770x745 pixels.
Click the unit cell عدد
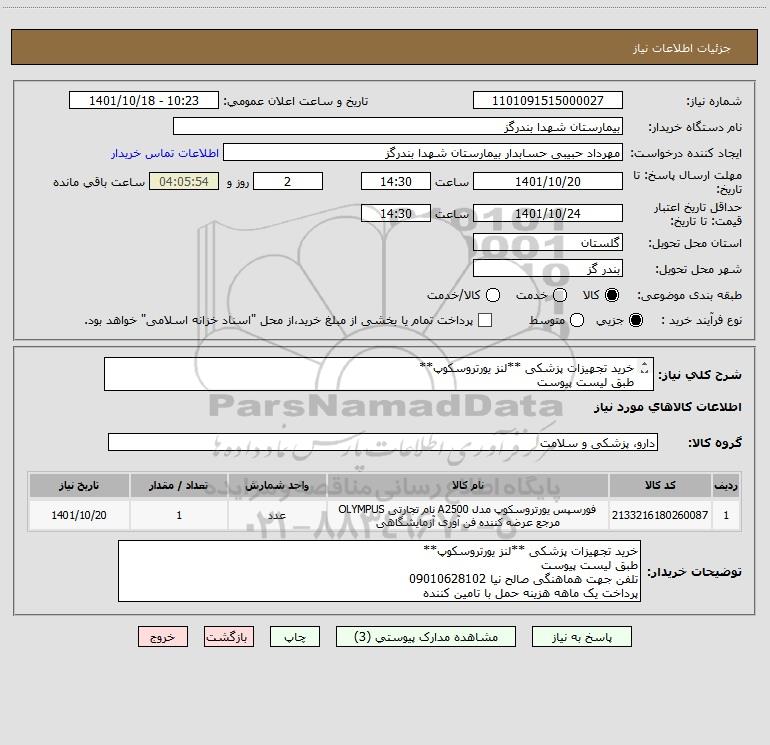coord(277,515)
